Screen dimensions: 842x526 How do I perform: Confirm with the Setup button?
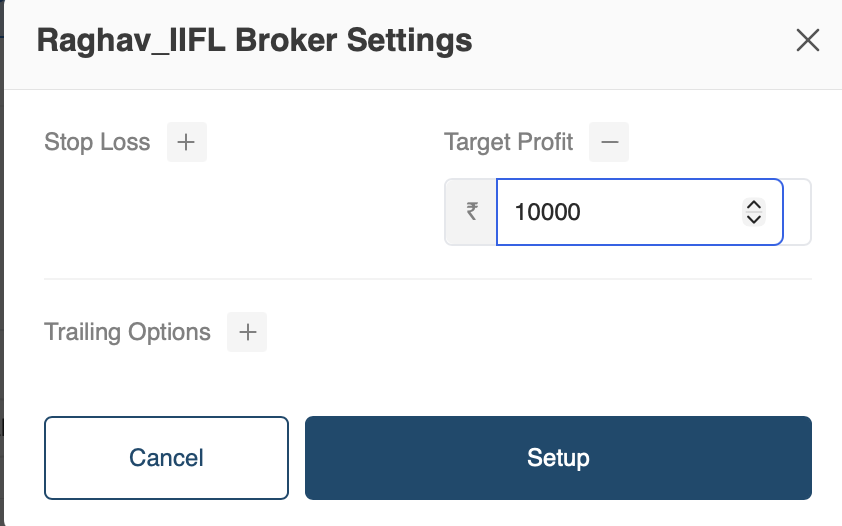tap(558, 458)
